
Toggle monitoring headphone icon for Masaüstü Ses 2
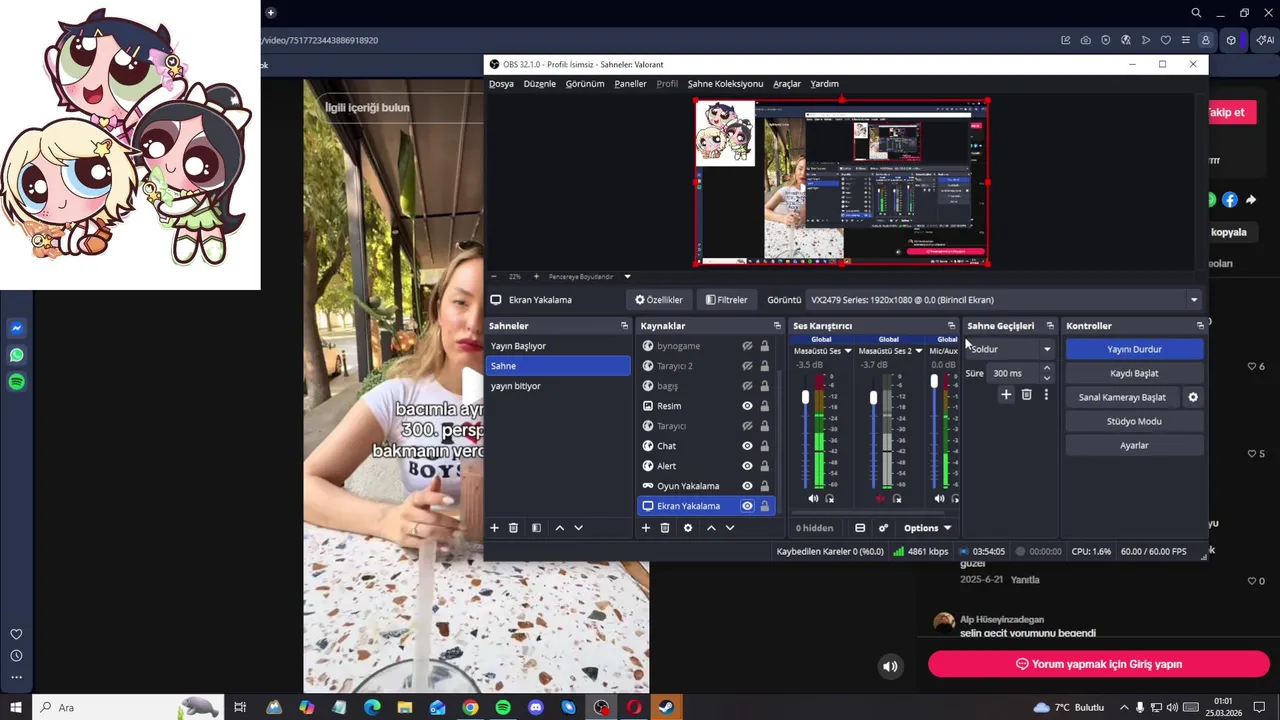(x=896, y=498)
